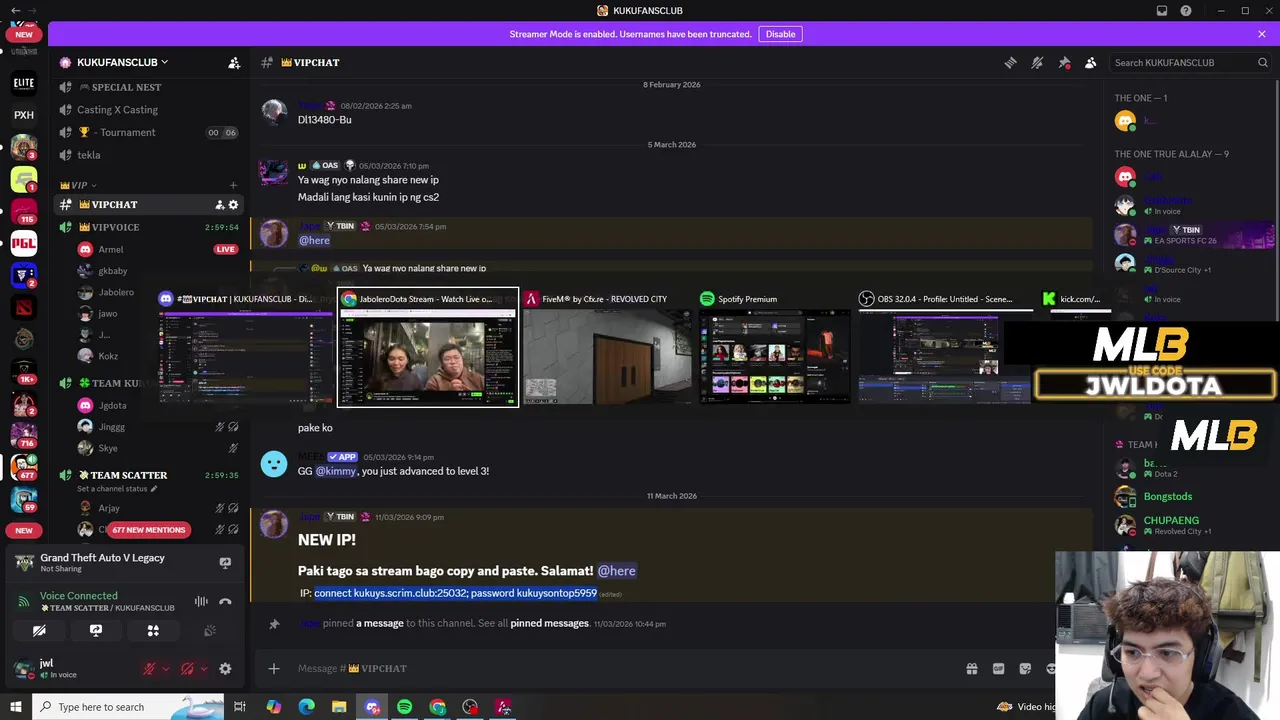Open the 'a message' pinned link
Image resolution: width=1280 pixels, height=720 pixels.
(x=380, y=624)
